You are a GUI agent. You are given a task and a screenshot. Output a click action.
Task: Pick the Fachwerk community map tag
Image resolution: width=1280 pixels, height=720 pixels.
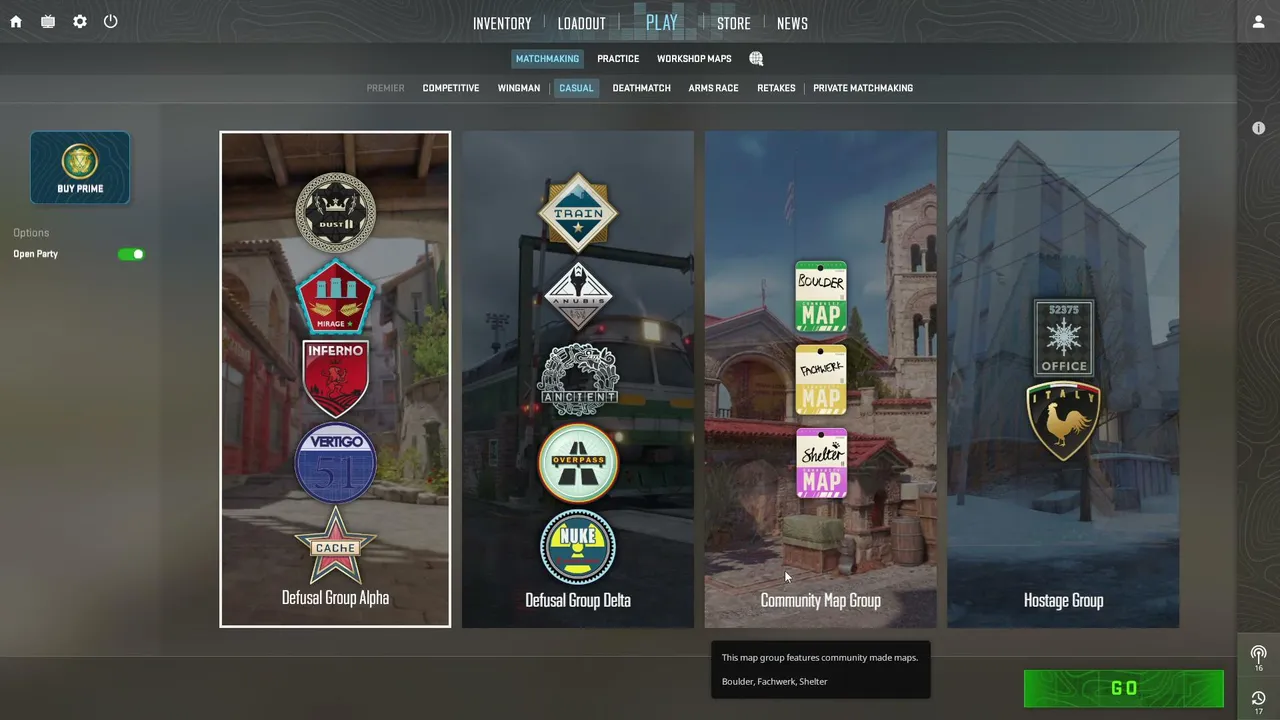(x=821, y=380)
